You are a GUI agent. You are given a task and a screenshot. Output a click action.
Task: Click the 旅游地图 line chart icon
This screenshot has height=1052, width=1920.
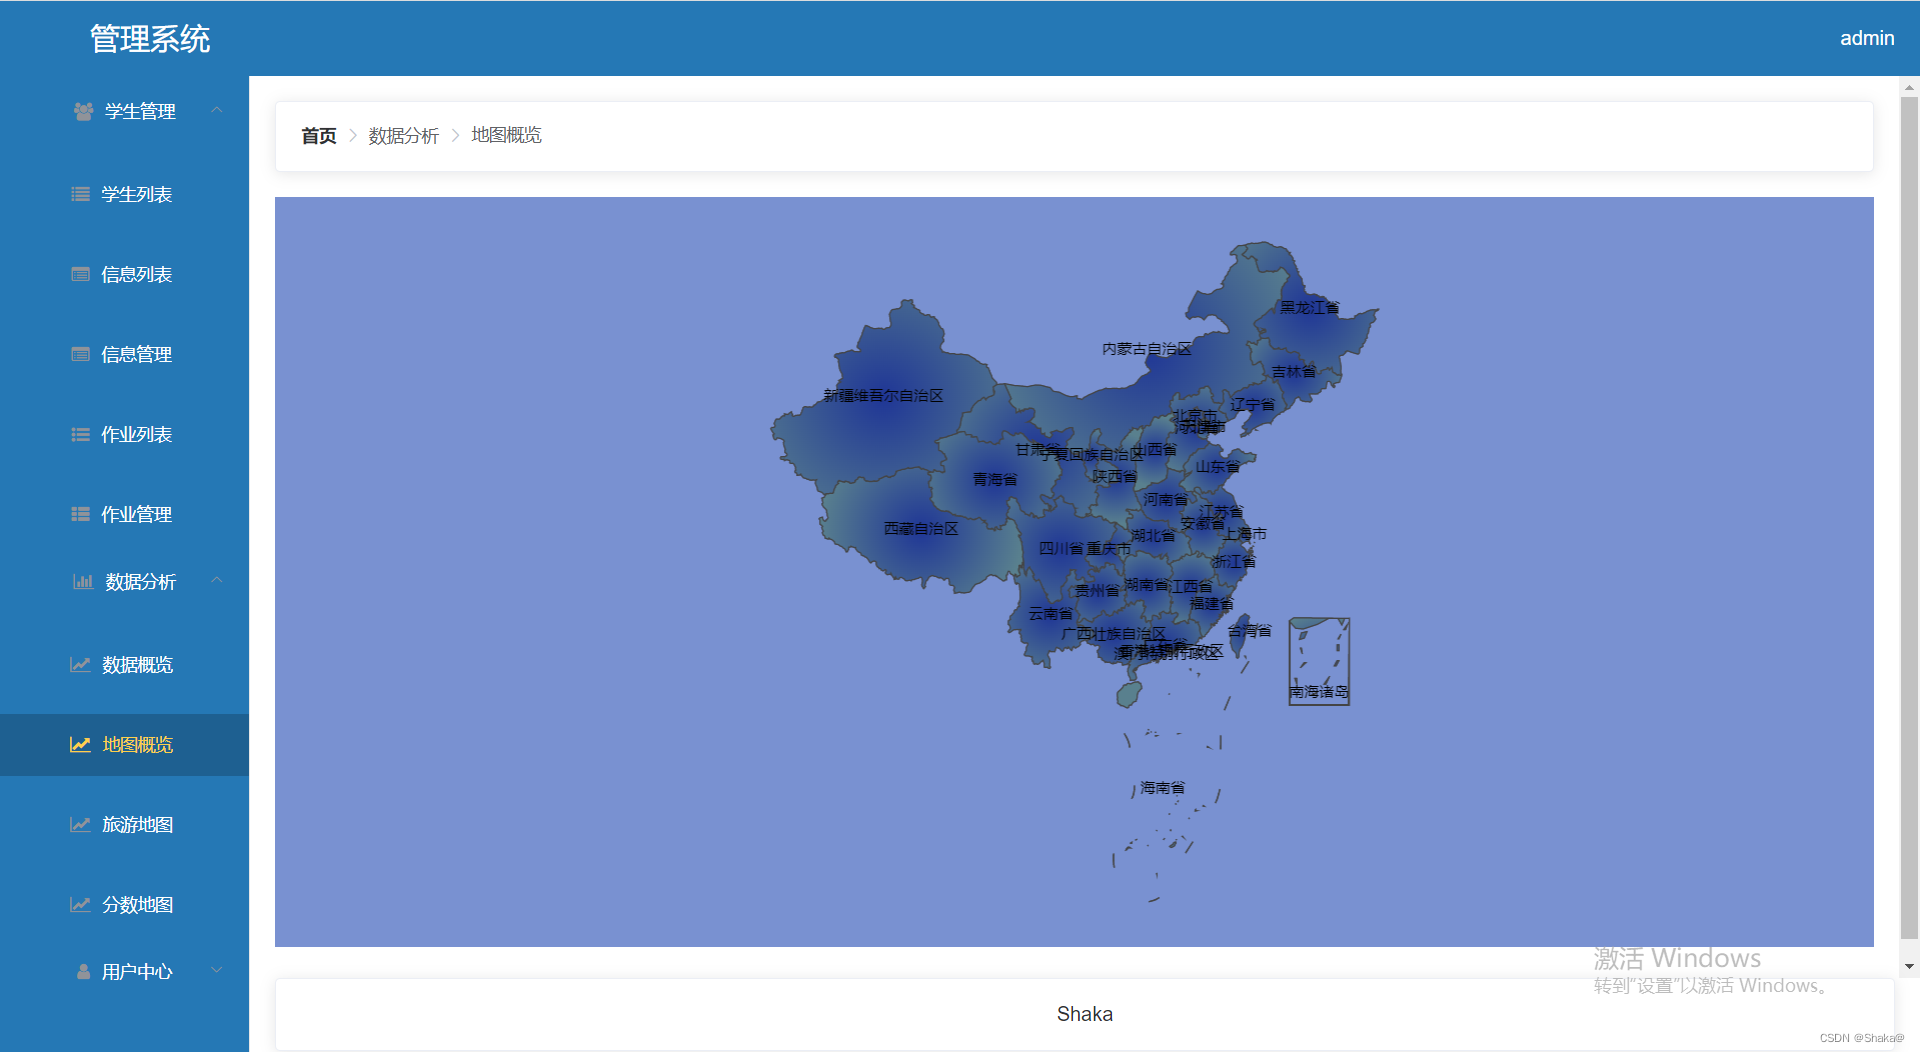tap(80, 824)
